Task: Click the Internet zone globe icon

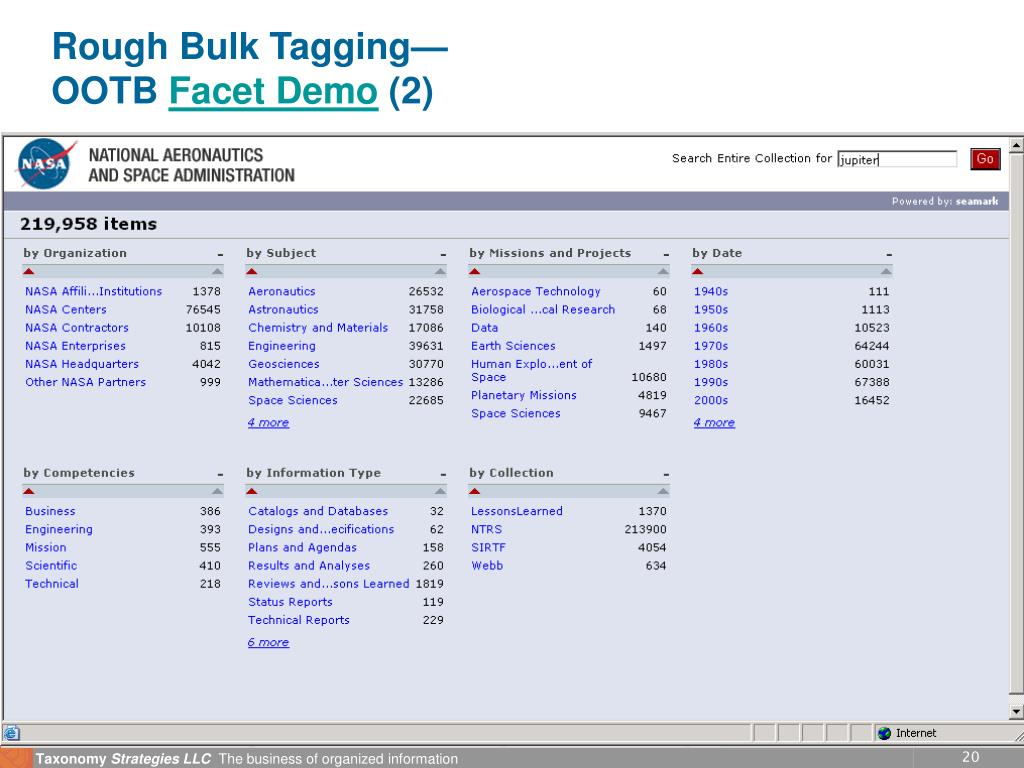Action: pyautogui.click(x=884, y=733)
